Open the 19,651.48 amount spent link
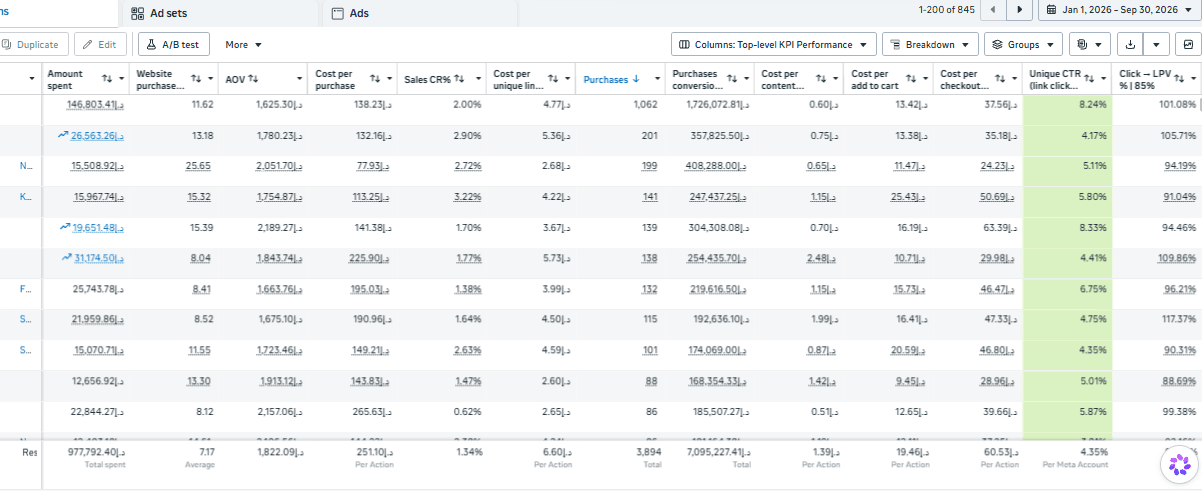Screen dimensions: 1202x491 coord(97,228)
